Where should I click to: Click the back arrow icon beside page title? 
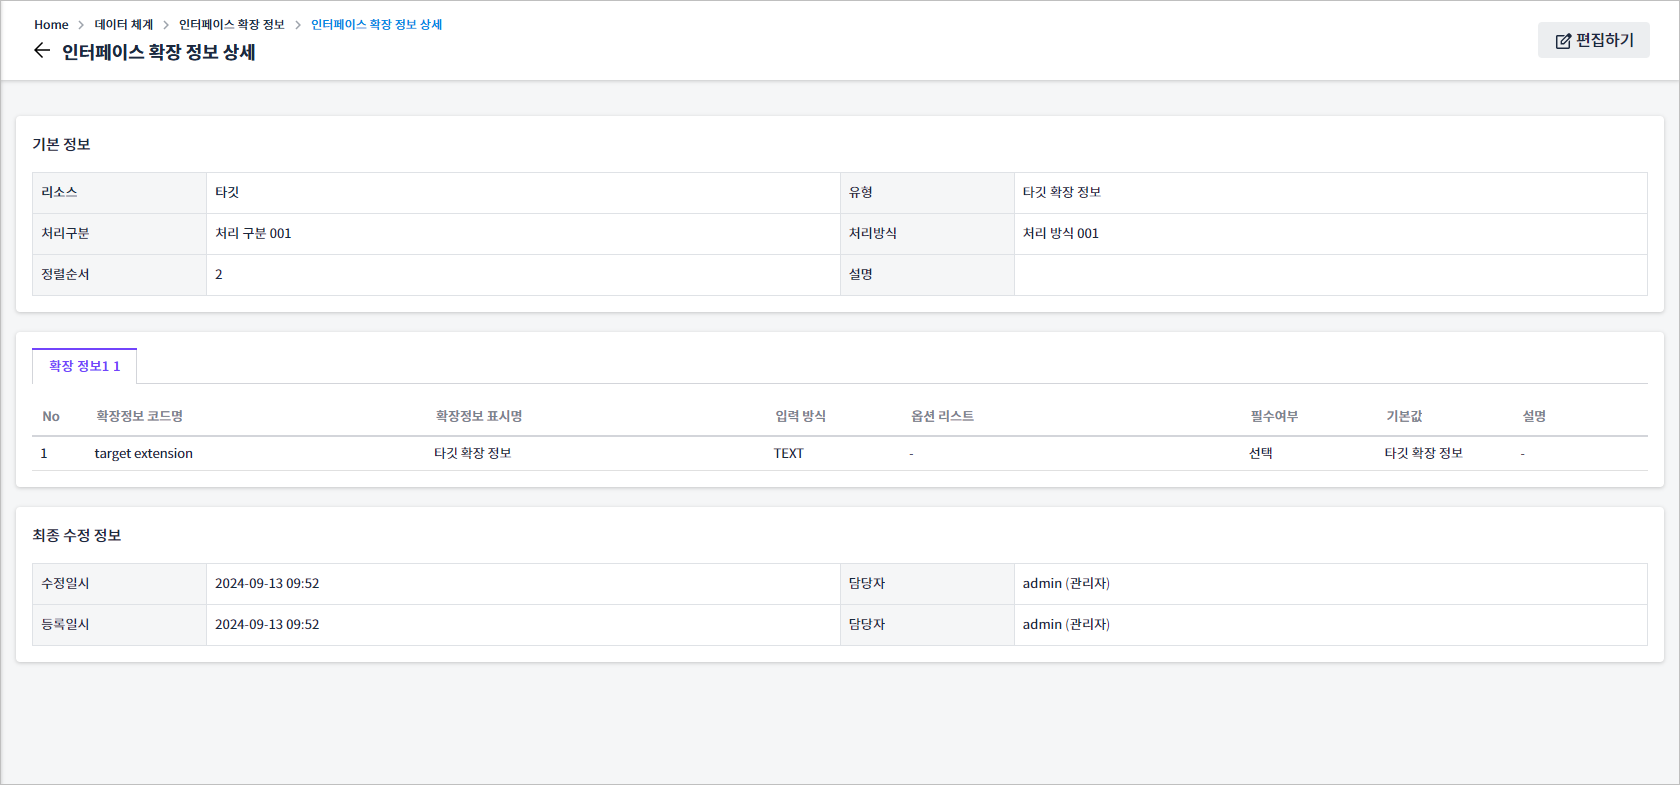[41, 51]
